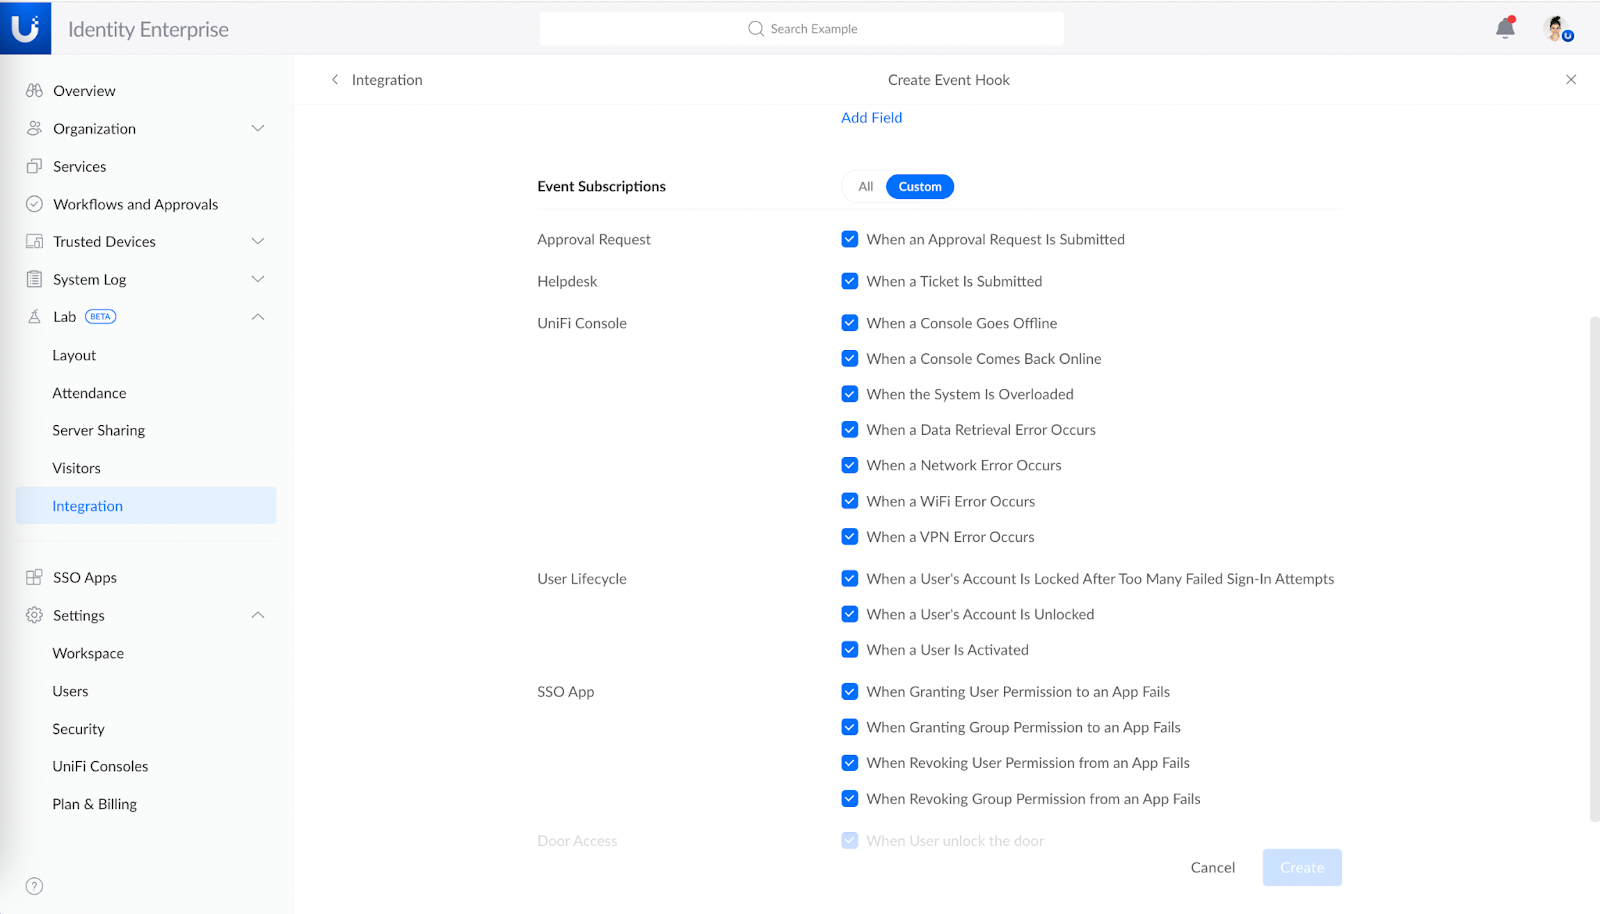Screen dimensions: 1600x914
Task: Open the help question mark icon
Action: point(33,885)
